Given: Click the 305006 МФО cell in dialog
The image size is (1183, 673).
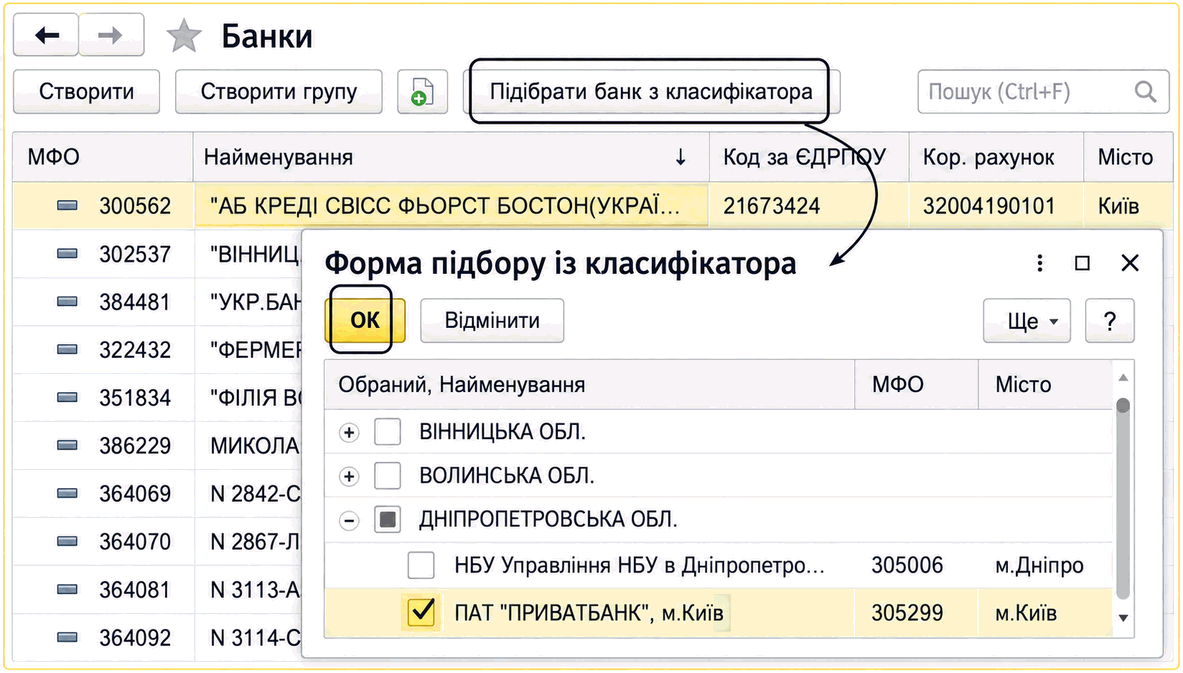Looking at the screenshot, I should coord(917,564).
